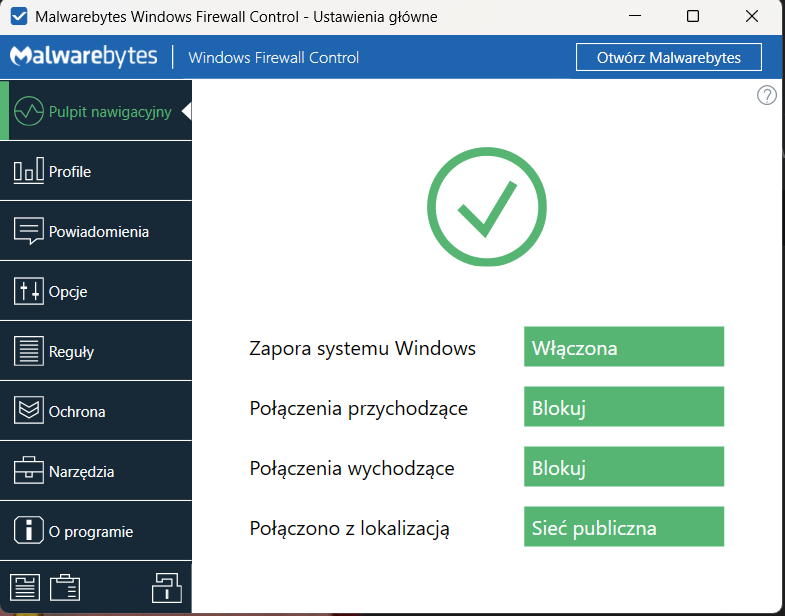This screenshot has width=785, height=616.
Task: Click the Opcje sliders icon
Action: 29,291
